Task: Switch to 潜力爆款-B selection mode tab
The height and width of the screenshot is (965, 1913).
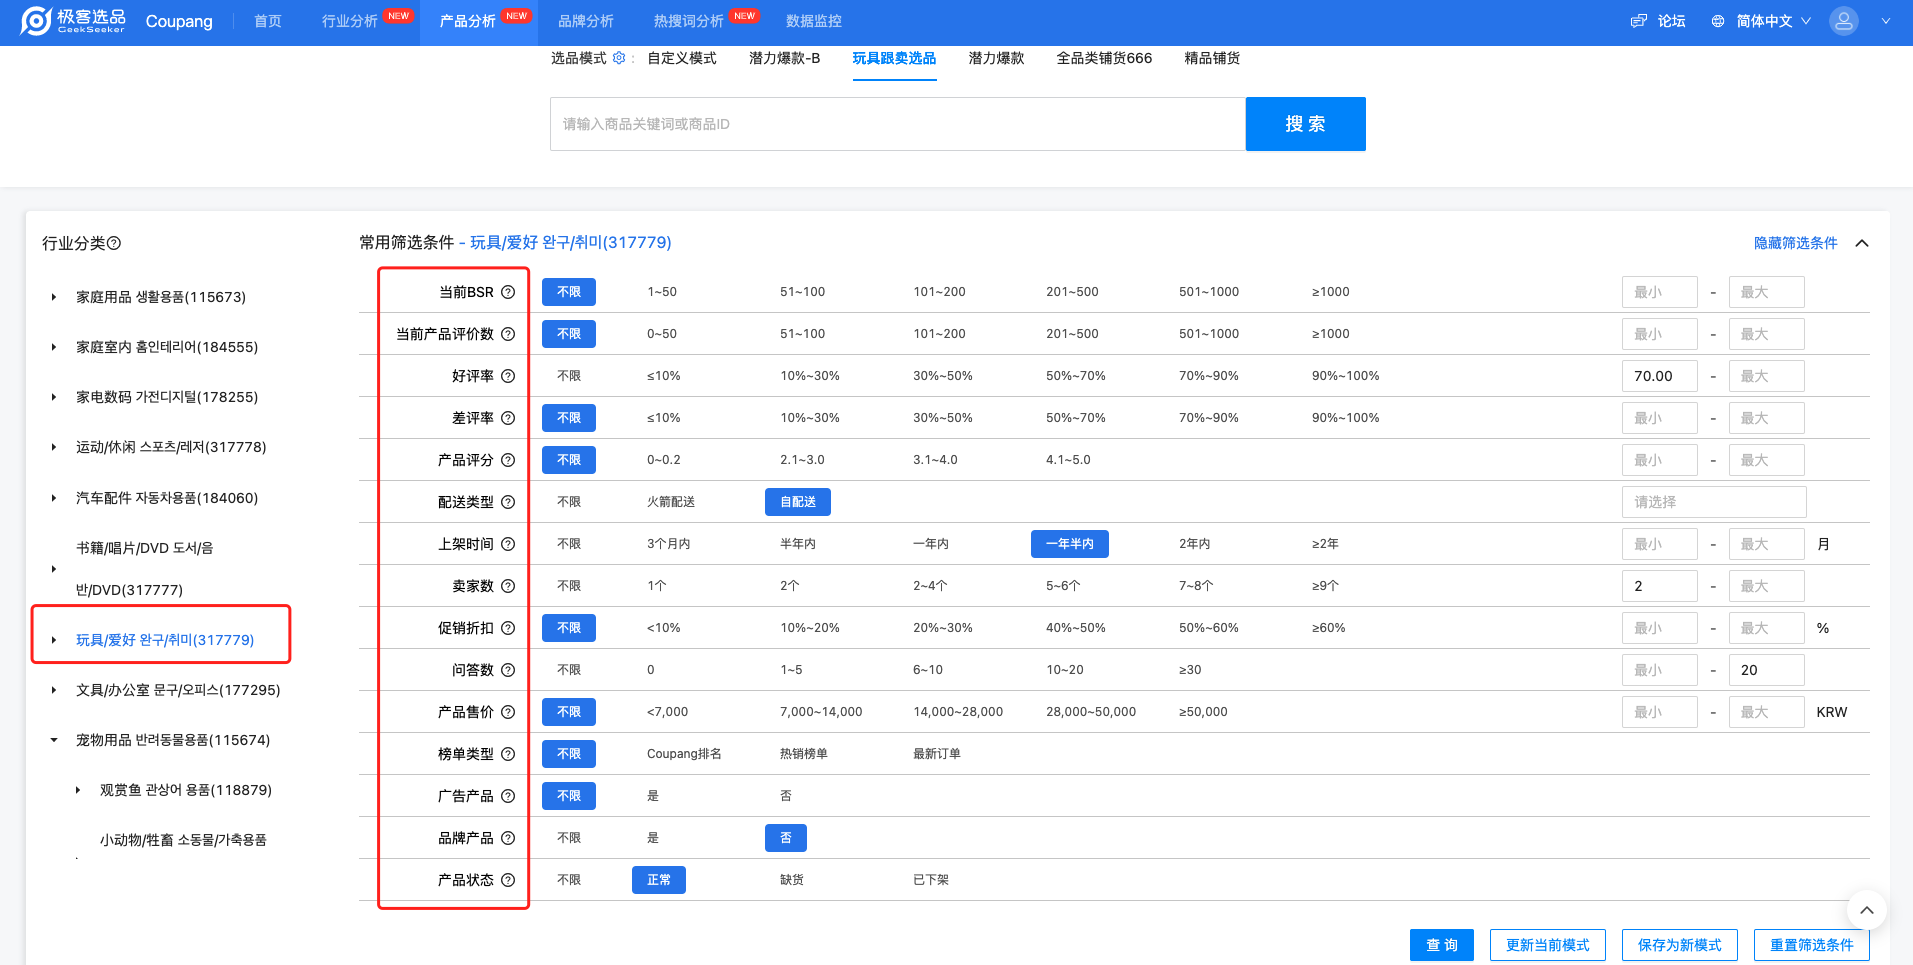Action: (784, 58)
